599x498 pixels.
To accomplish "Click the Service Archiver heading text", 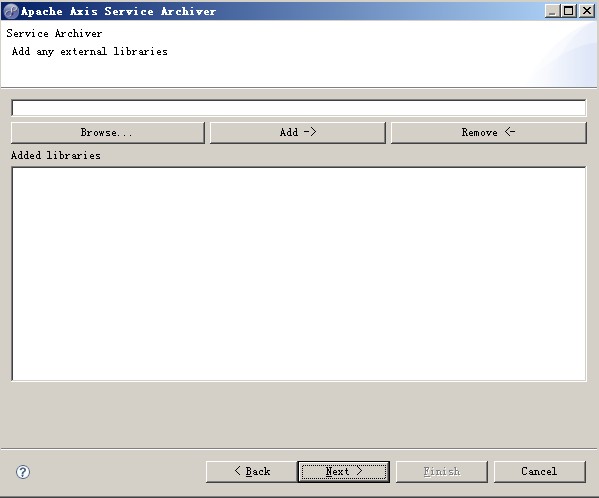I will 54,34.
